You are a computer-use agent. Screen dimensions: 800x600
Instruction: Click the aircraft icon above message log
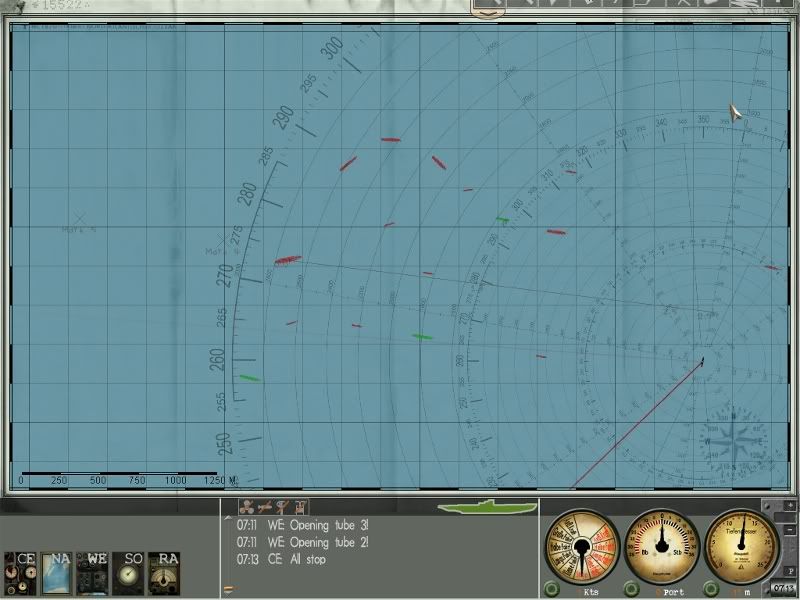click(x=265, y=508)
